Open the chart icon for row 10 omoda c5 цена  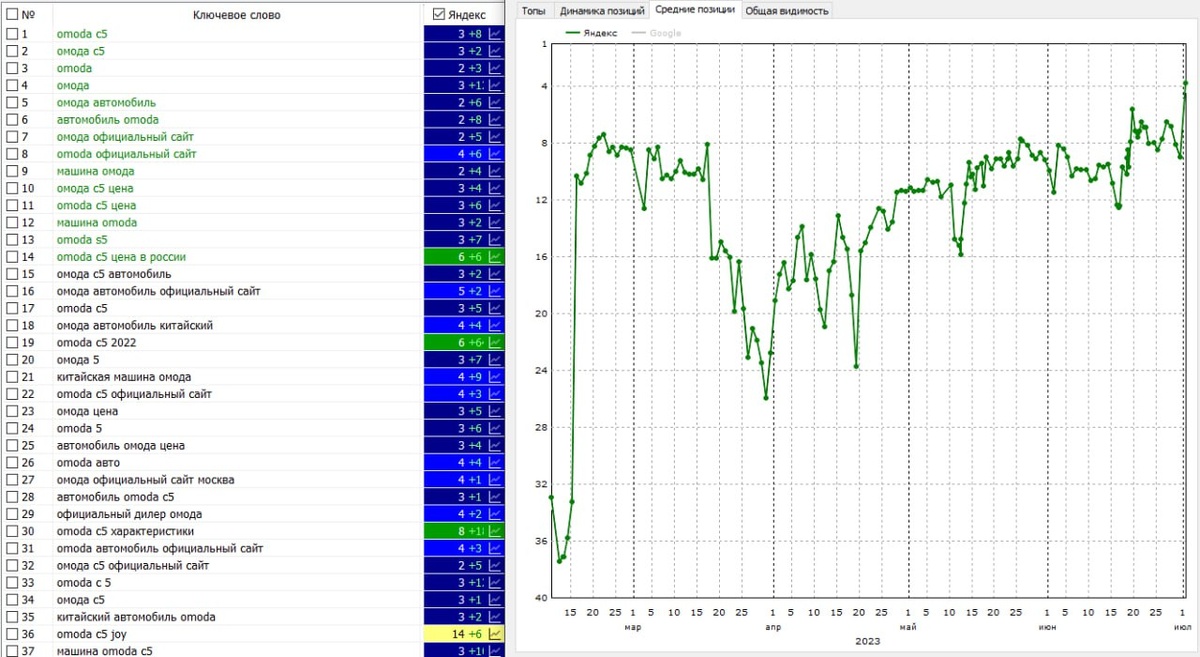pos(495,188)
